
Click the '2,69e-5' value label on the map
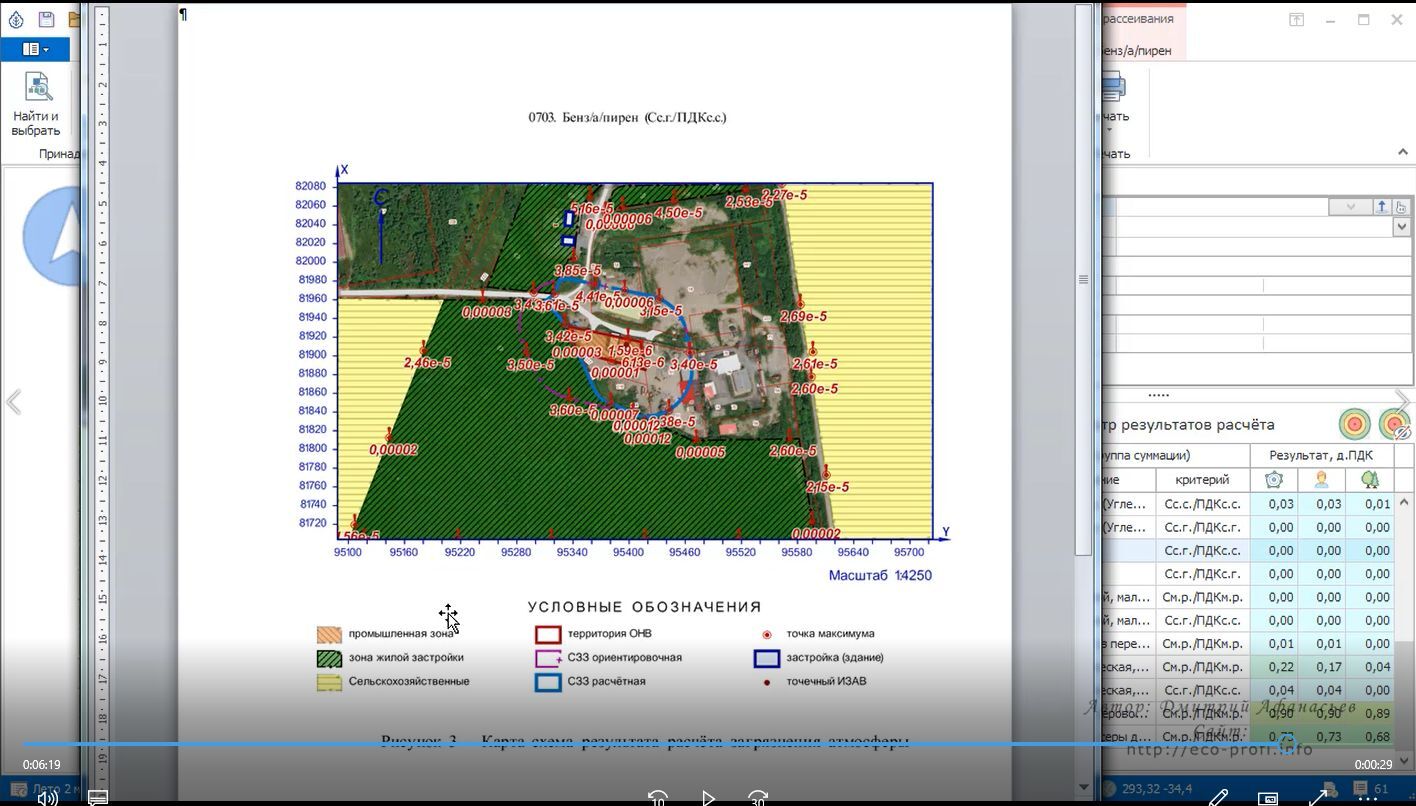tap(803, 317)
